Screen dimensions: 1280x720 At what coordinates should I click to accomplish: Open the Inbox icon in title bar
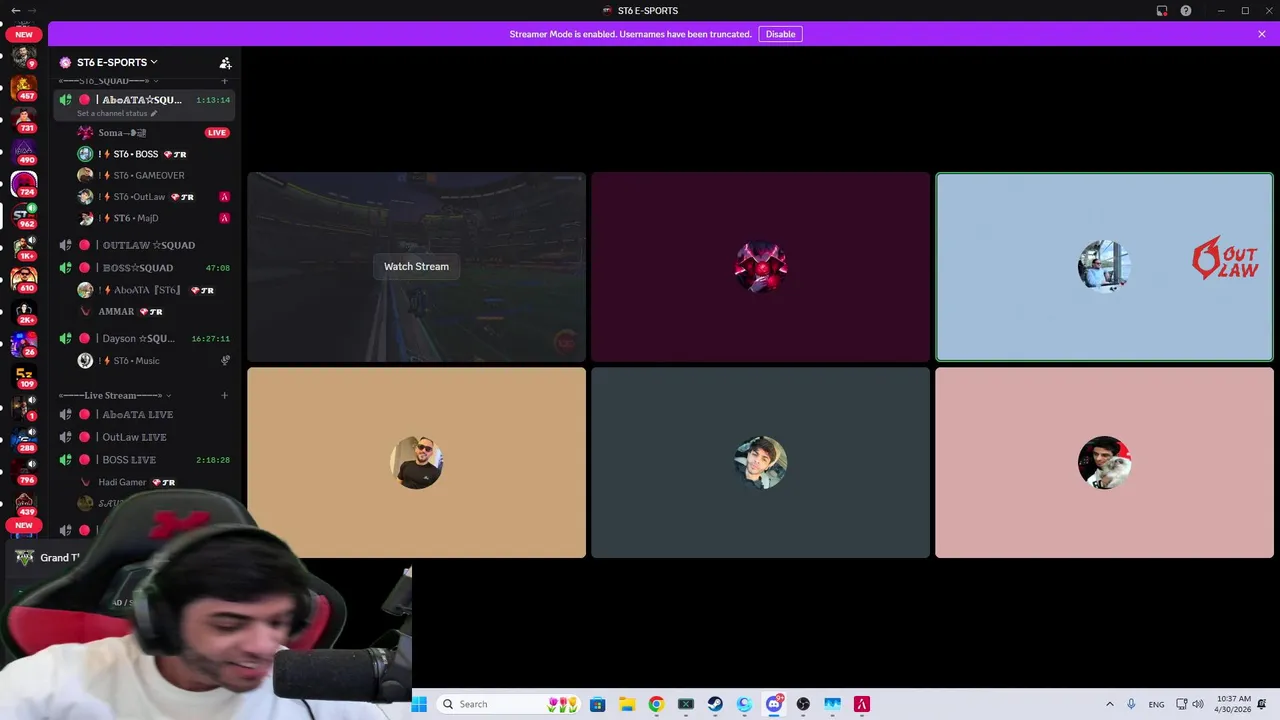coord(1162,10)
